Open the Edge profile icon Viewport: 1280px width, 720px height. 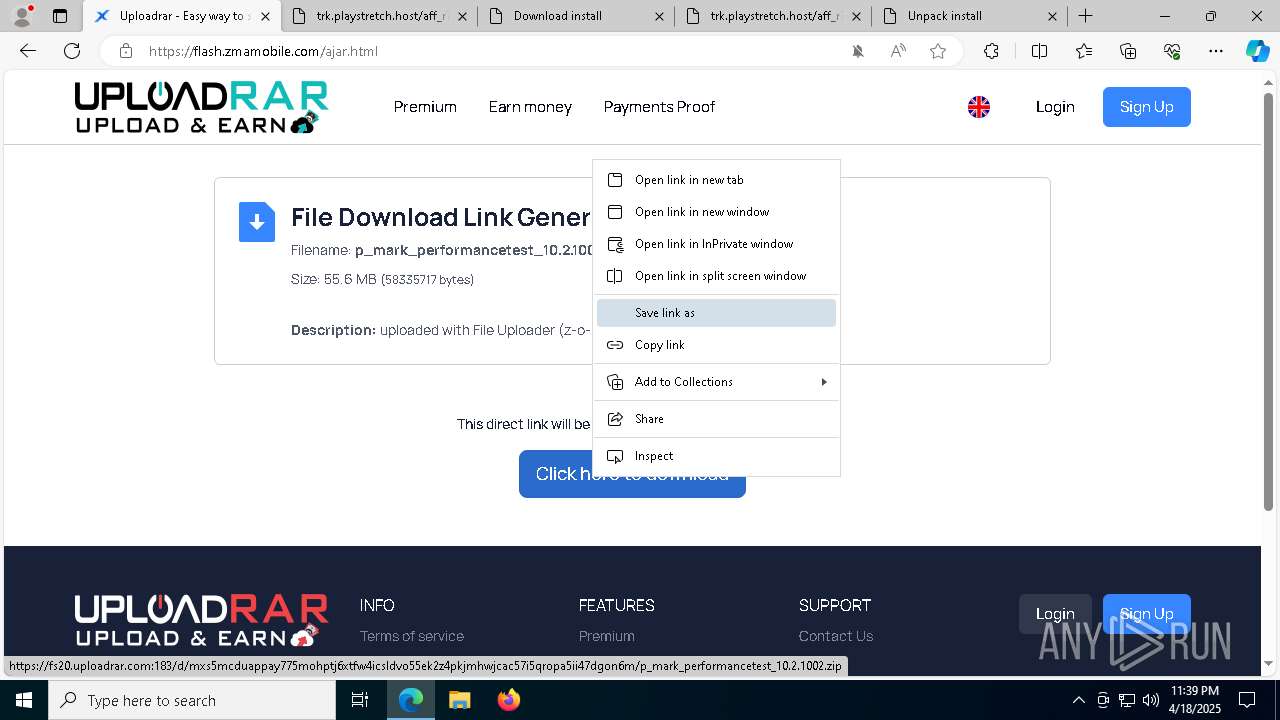(22, 16)
